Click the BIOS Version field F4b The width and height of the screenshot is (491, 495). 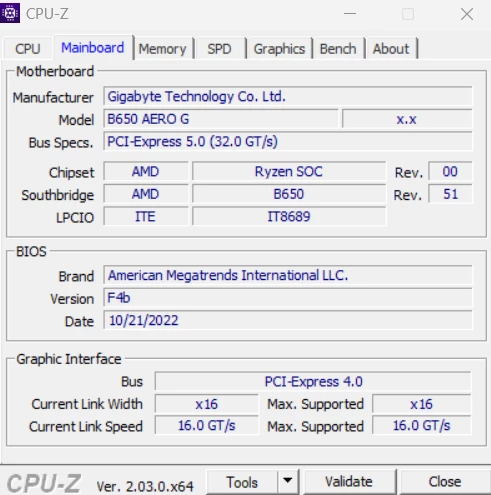pyautogui.click(x=288, y=298)
